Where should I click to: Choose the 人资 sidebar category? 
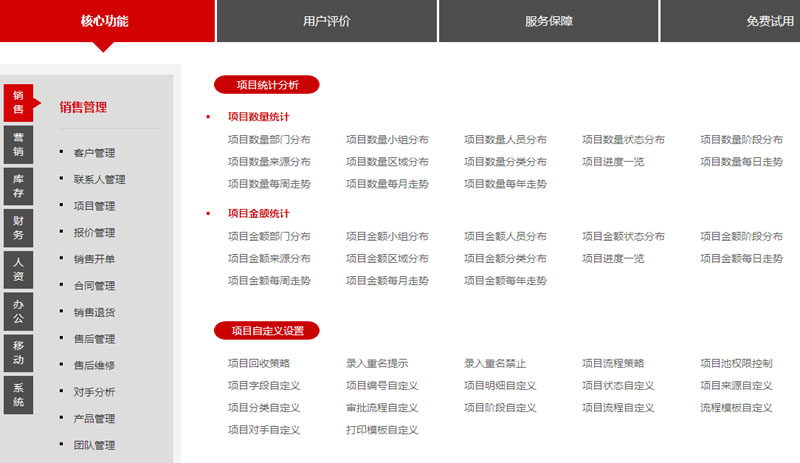(x=18, y=269)
